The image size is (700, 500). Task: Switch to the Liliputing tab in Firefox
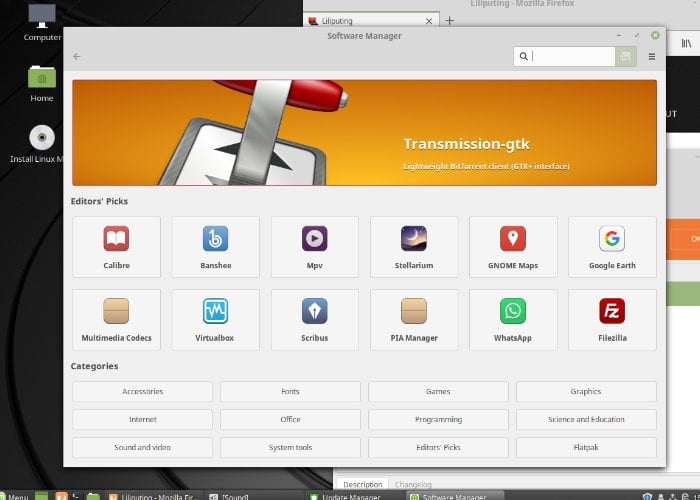tap(371, 21)
